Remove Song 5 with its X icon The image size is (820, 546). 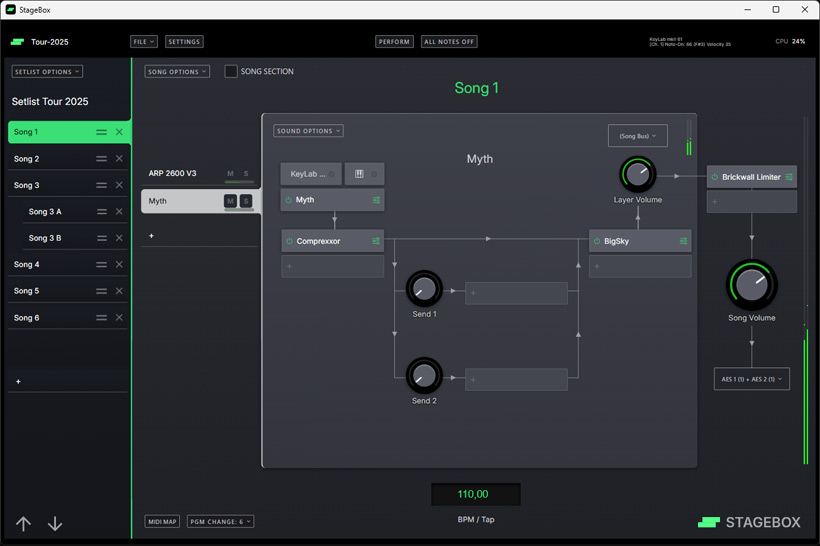pos(119,291)
